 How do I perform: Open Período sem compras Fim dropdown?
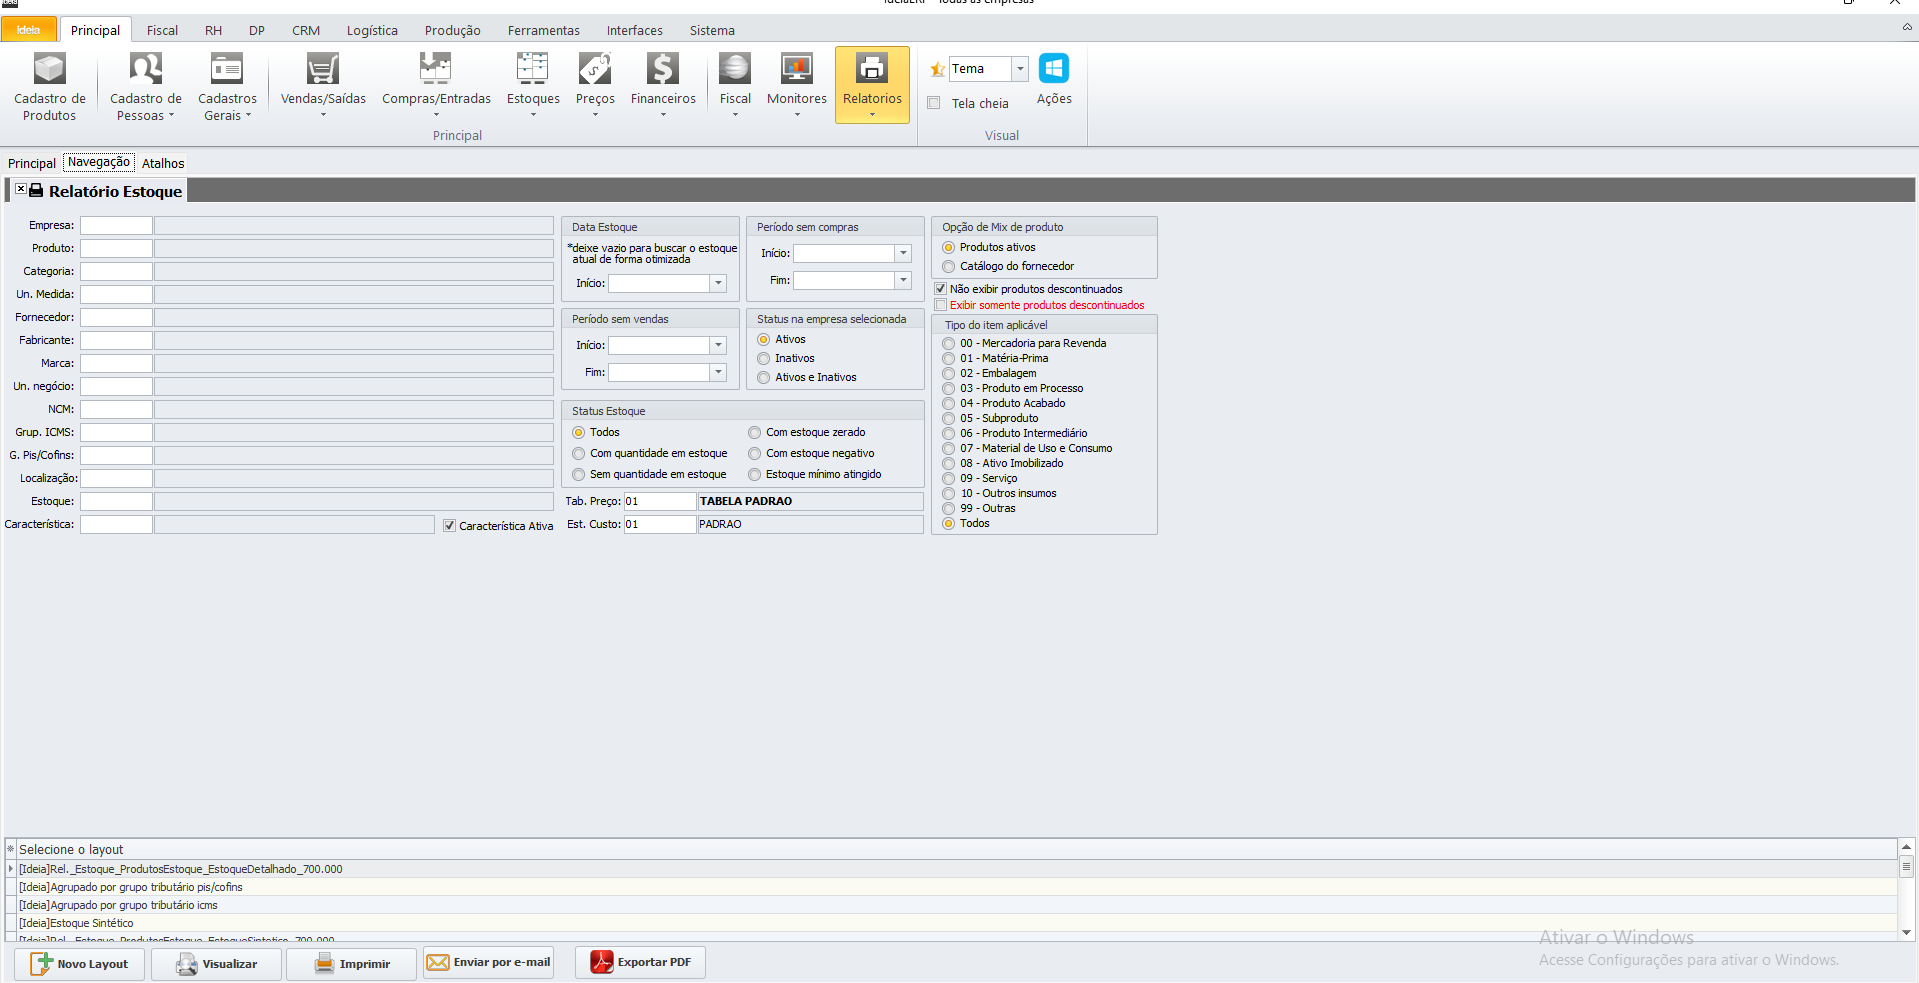tap(903, 281)
